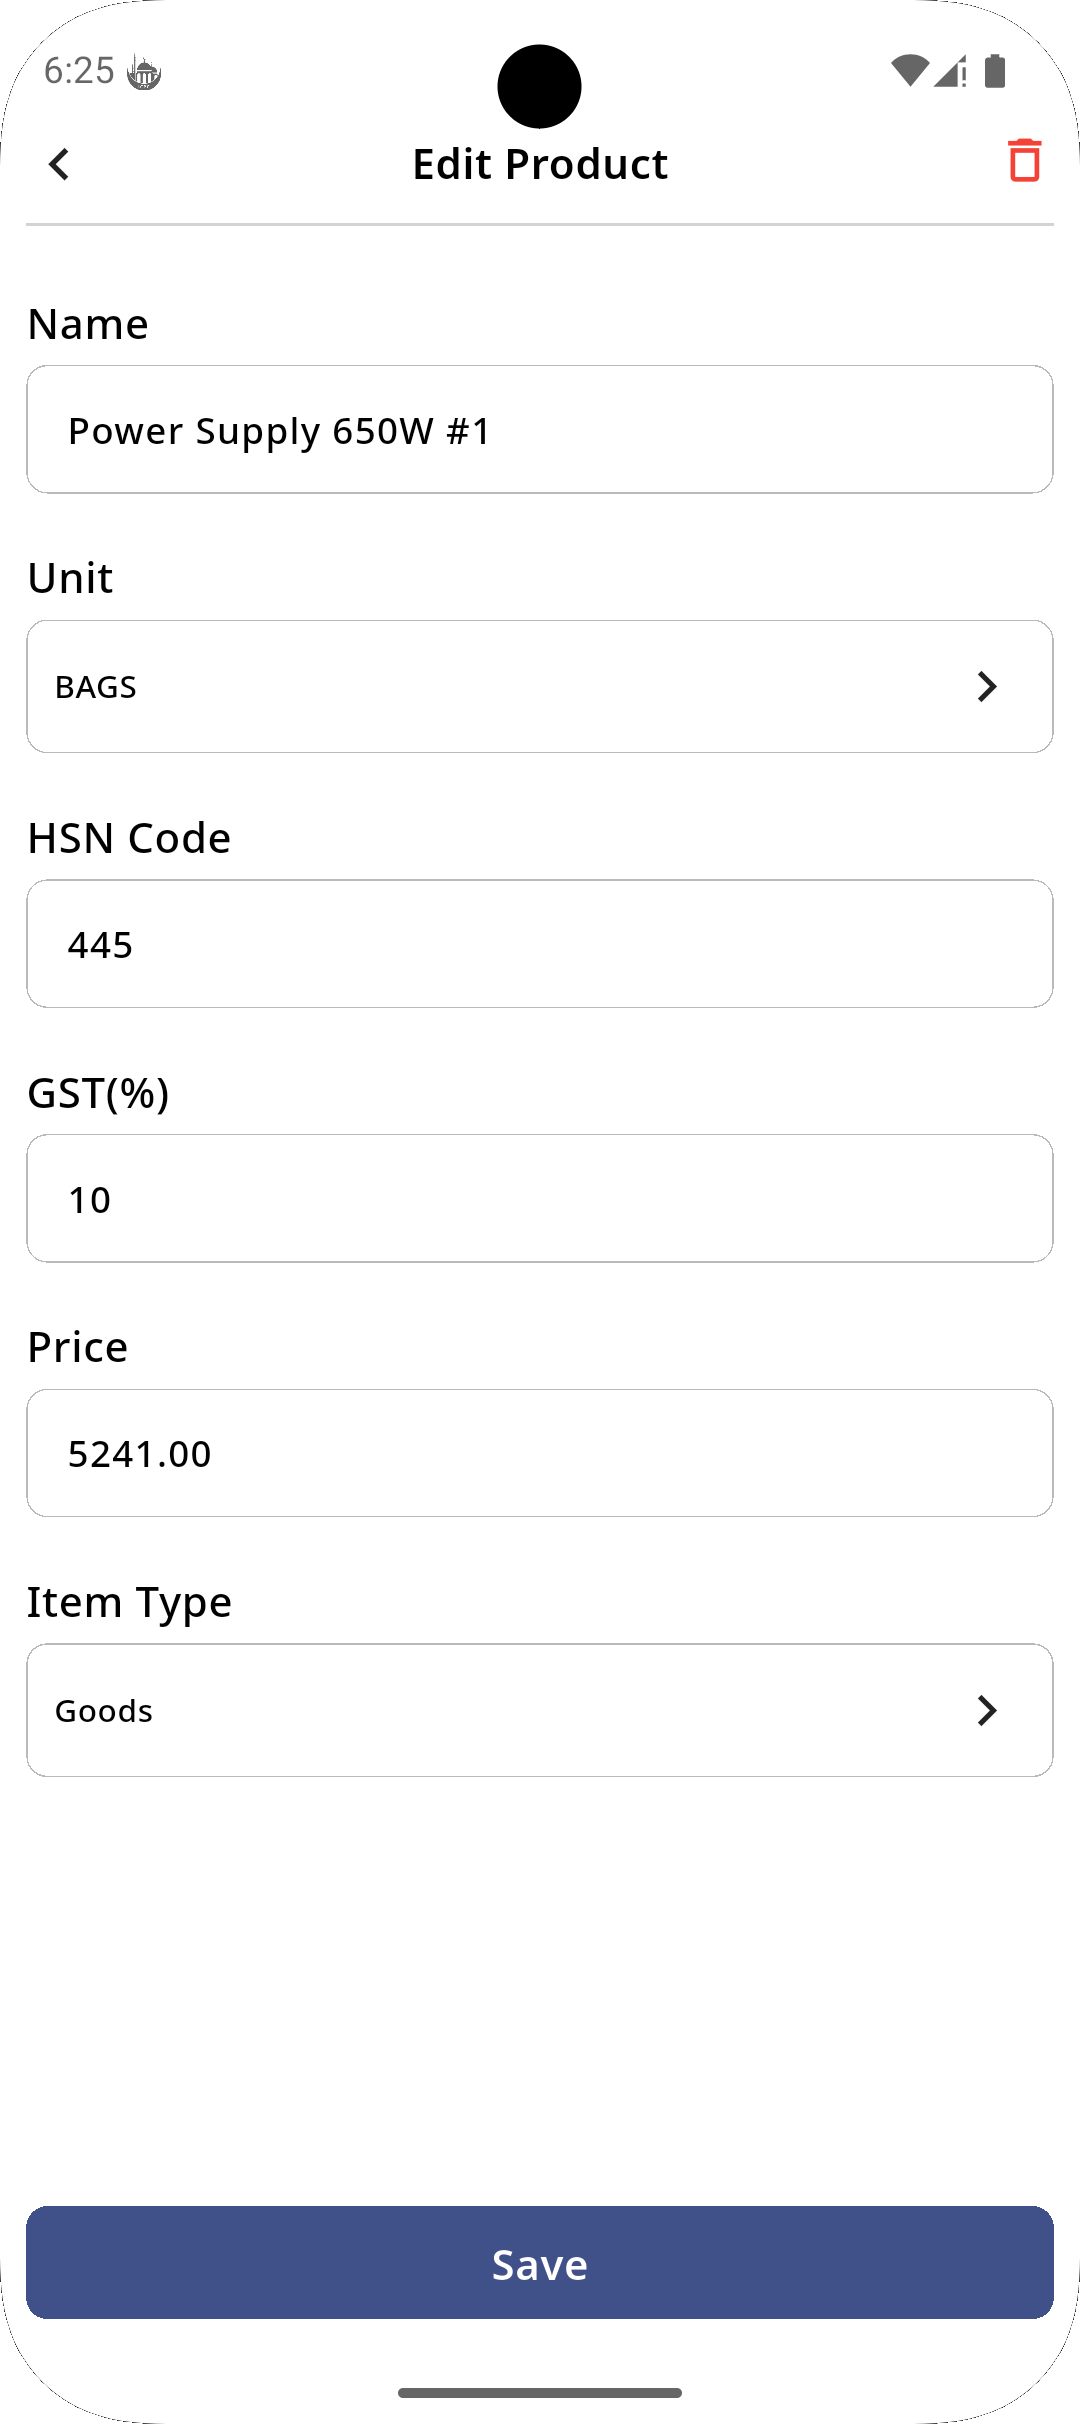The height and width of the screenshot is (2424, 1080).
Task: Open the Item Type dropdown showing Goods
Action: pos(540,1710)
